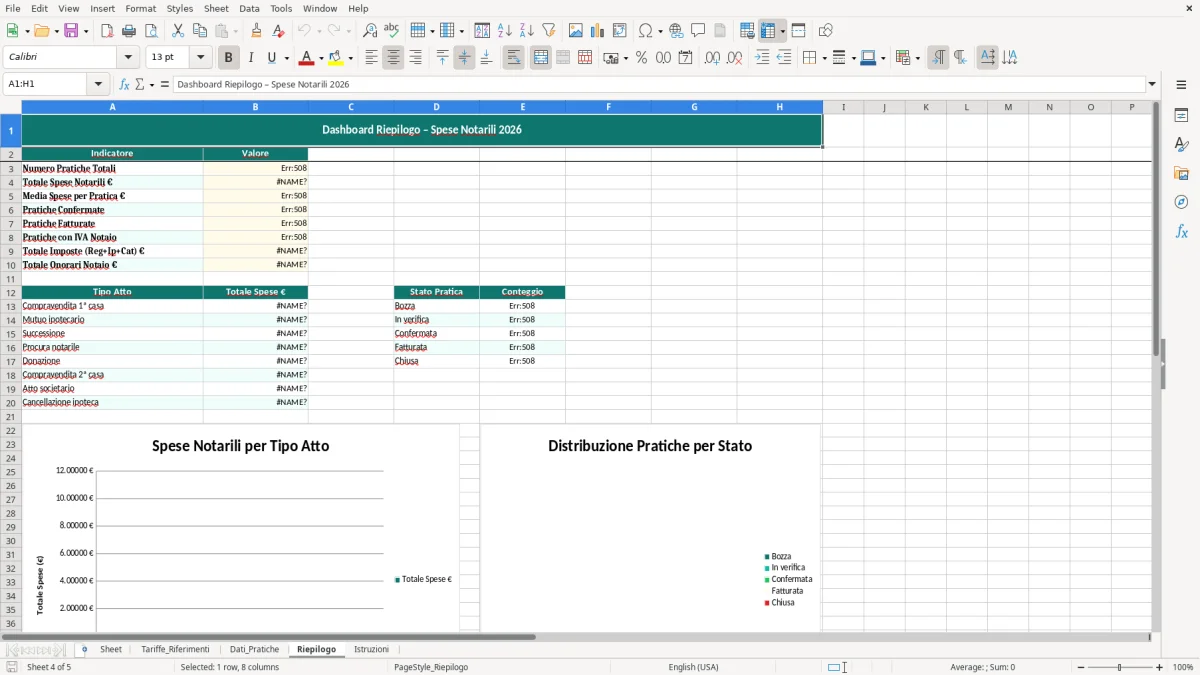Activate Clone Formatting paintbrush

(x=257, y=31)
